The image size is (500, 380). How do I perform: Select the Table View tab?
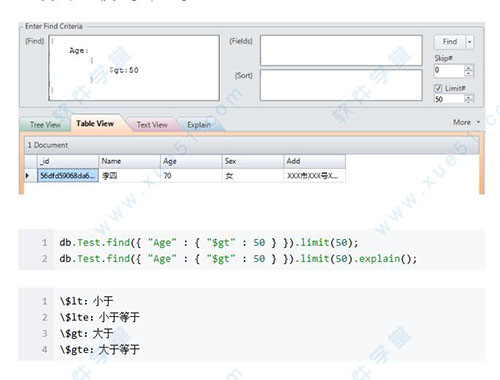click(x=95, y=124)
